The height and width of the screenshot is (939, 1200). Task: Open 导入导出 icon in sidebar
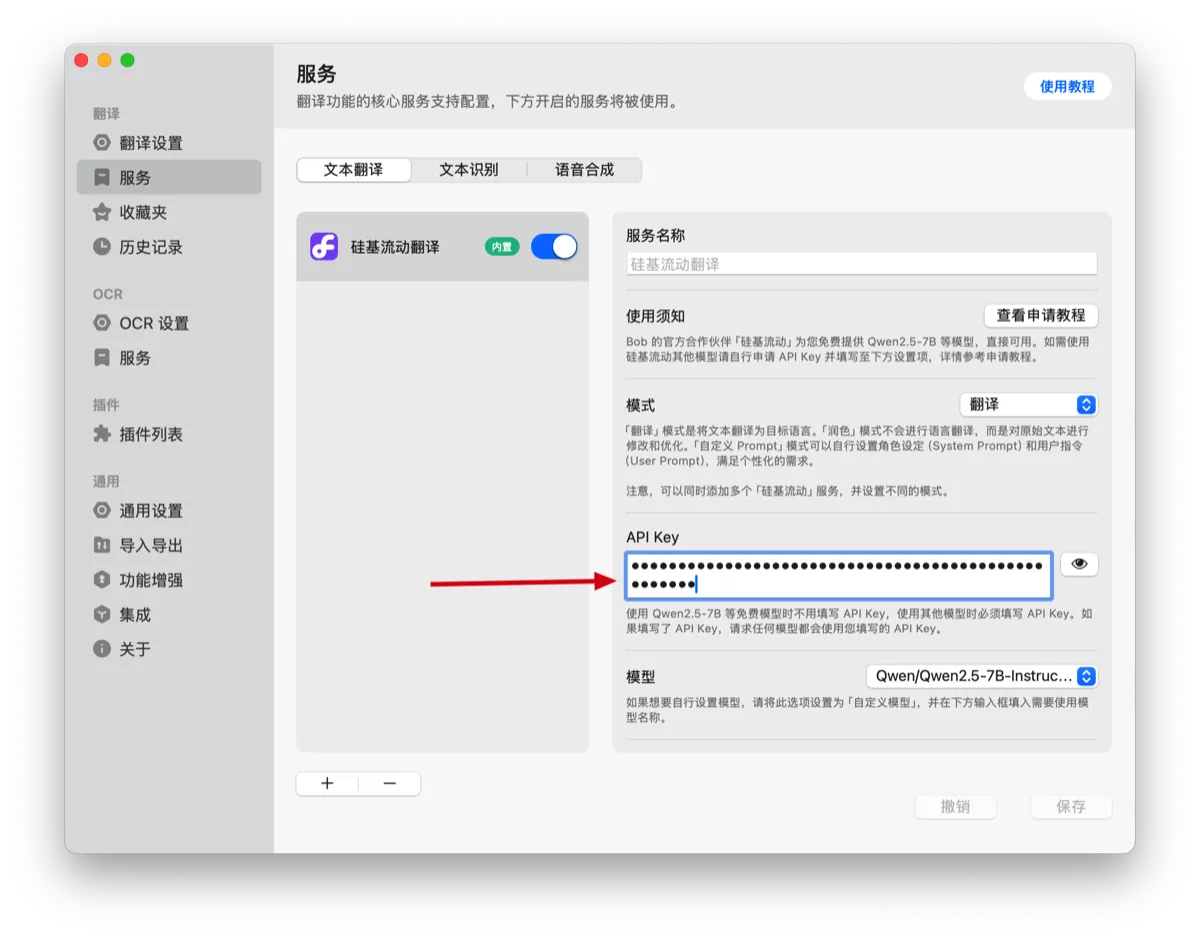pos(101,545)
